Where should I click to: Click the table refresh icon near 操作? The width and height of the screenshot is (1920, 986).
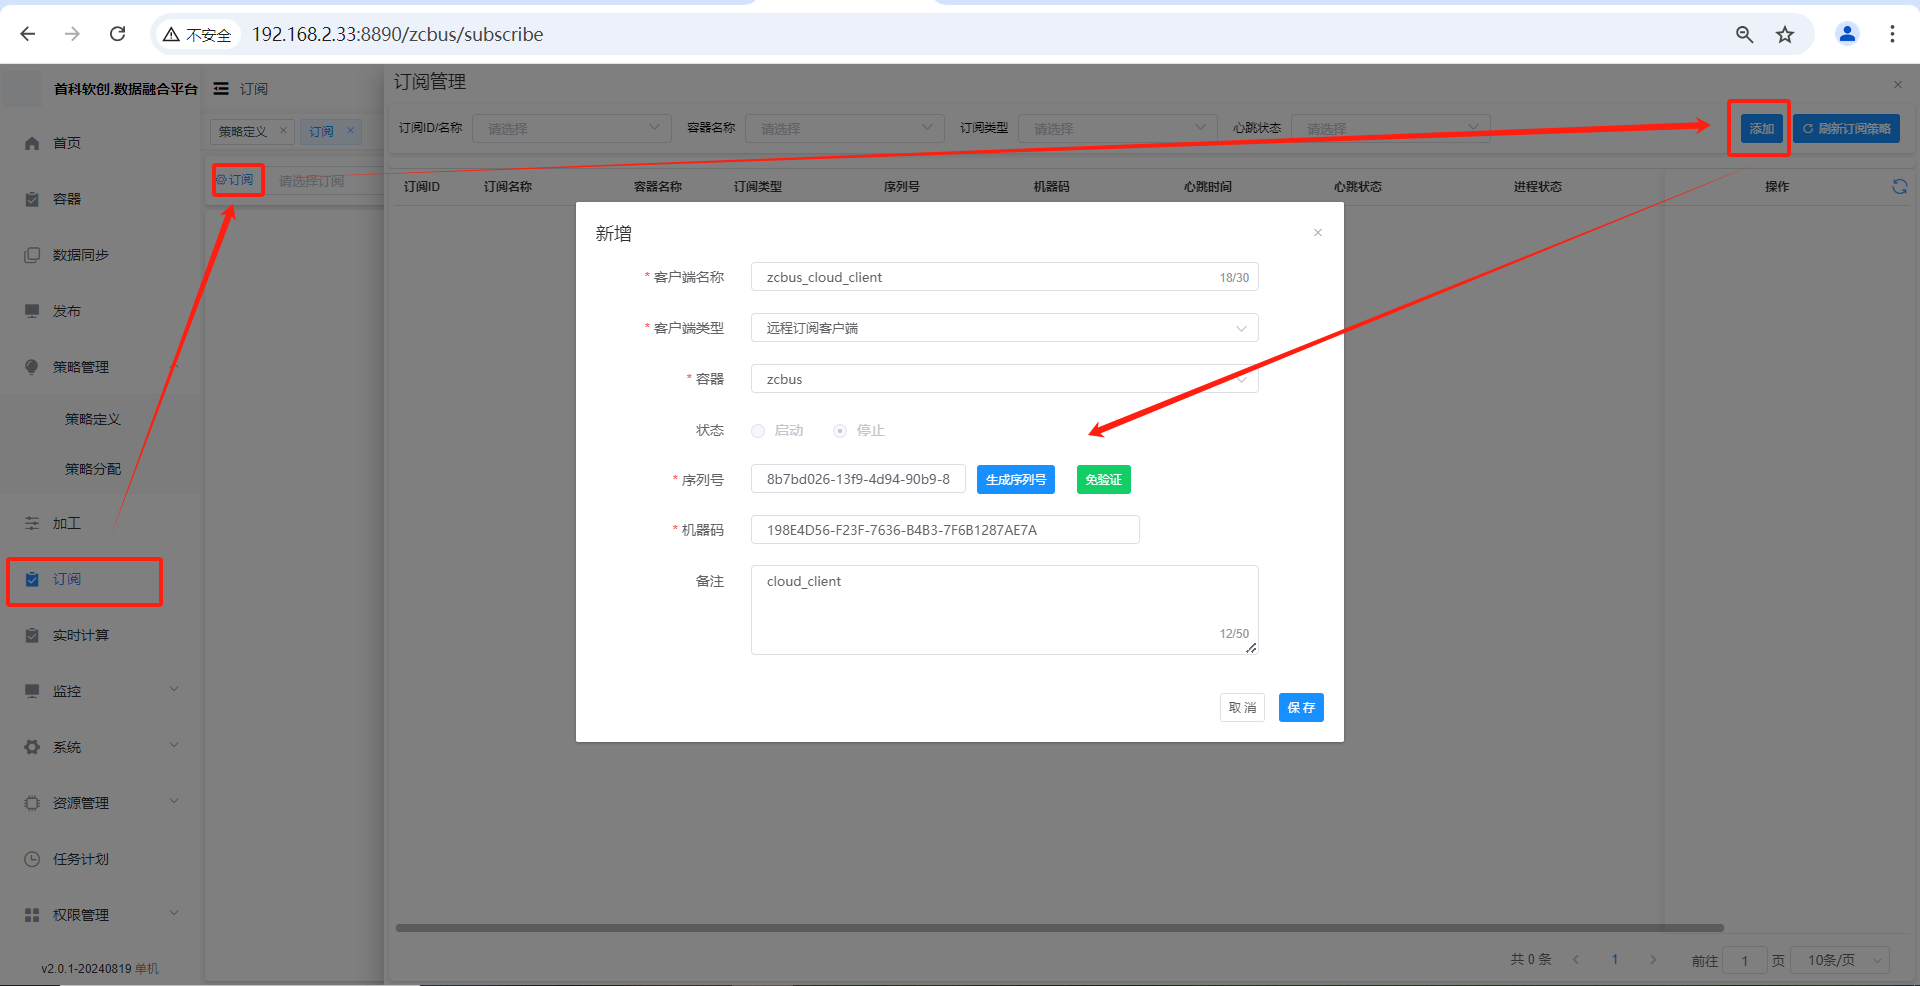(x=1899, y=186)
